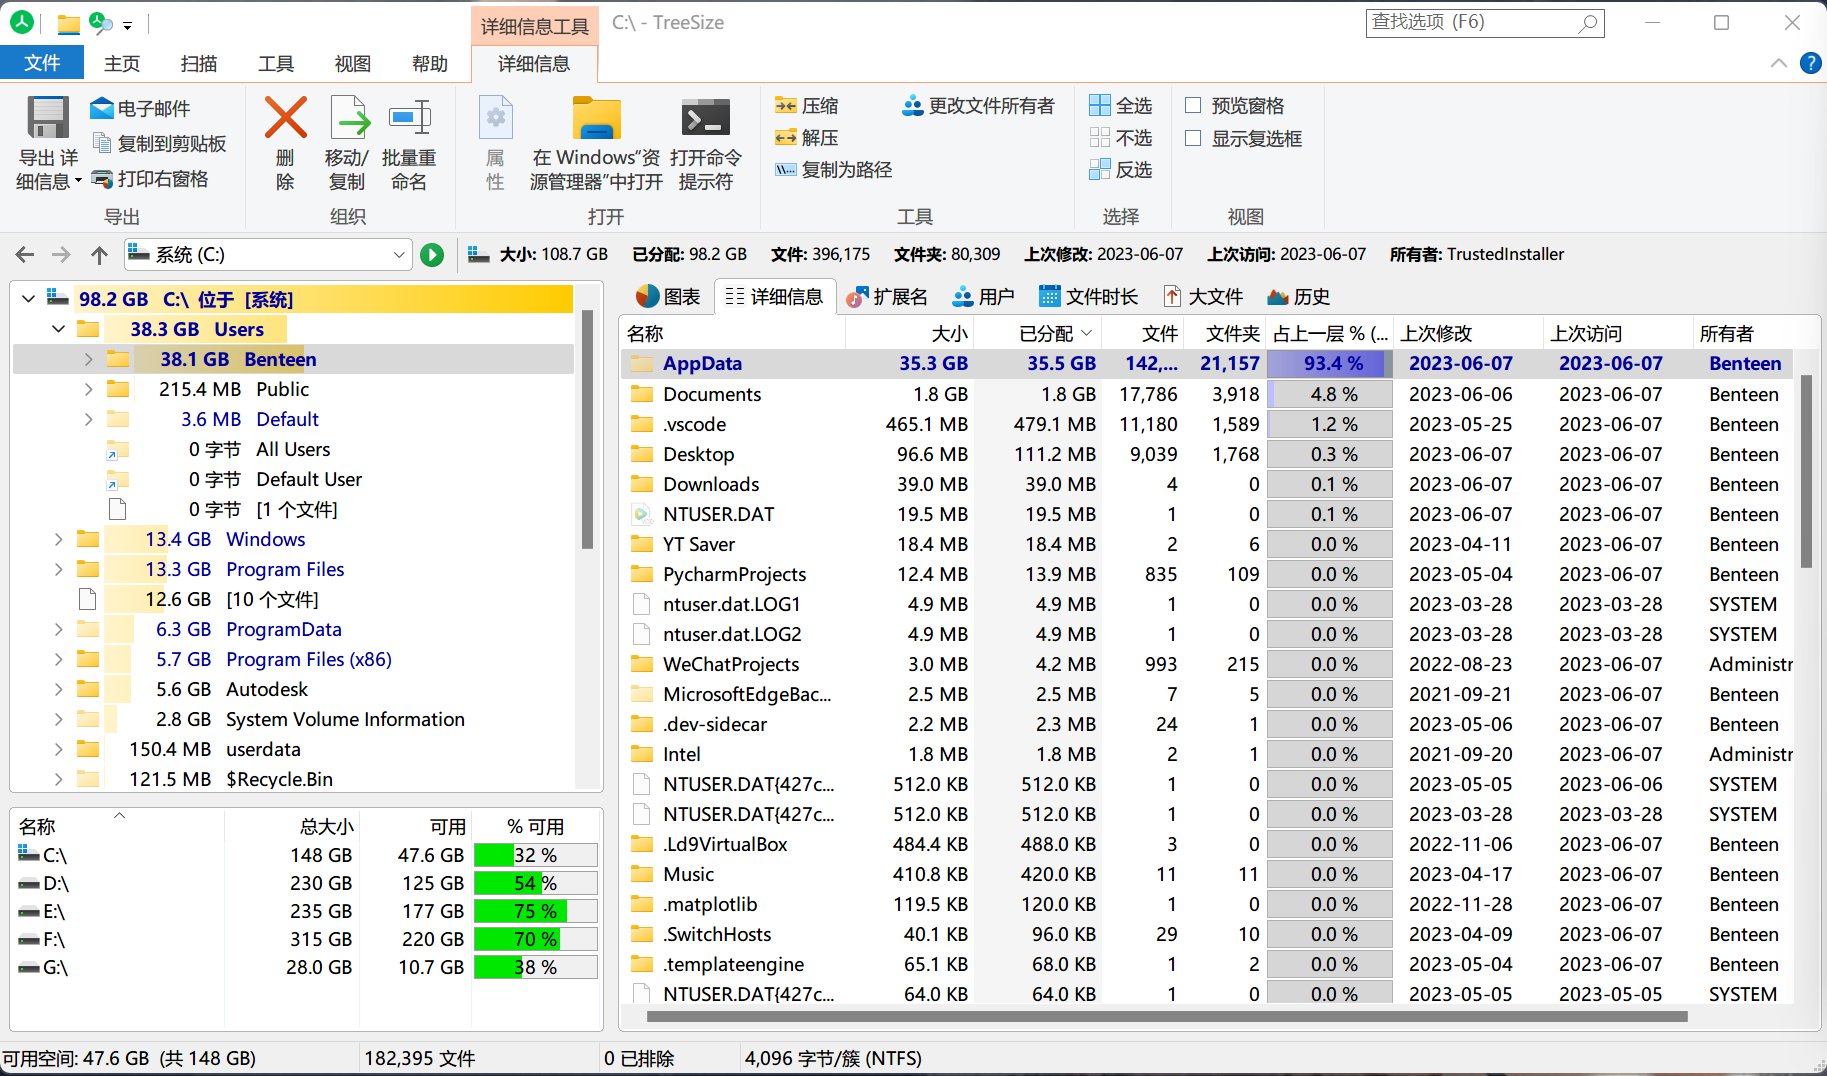Viewport: 1827px width, 1076px height.
Task: Click the Export details (导出详细信息) save icon
Action: pyautogui.click(x=47, y=118)
